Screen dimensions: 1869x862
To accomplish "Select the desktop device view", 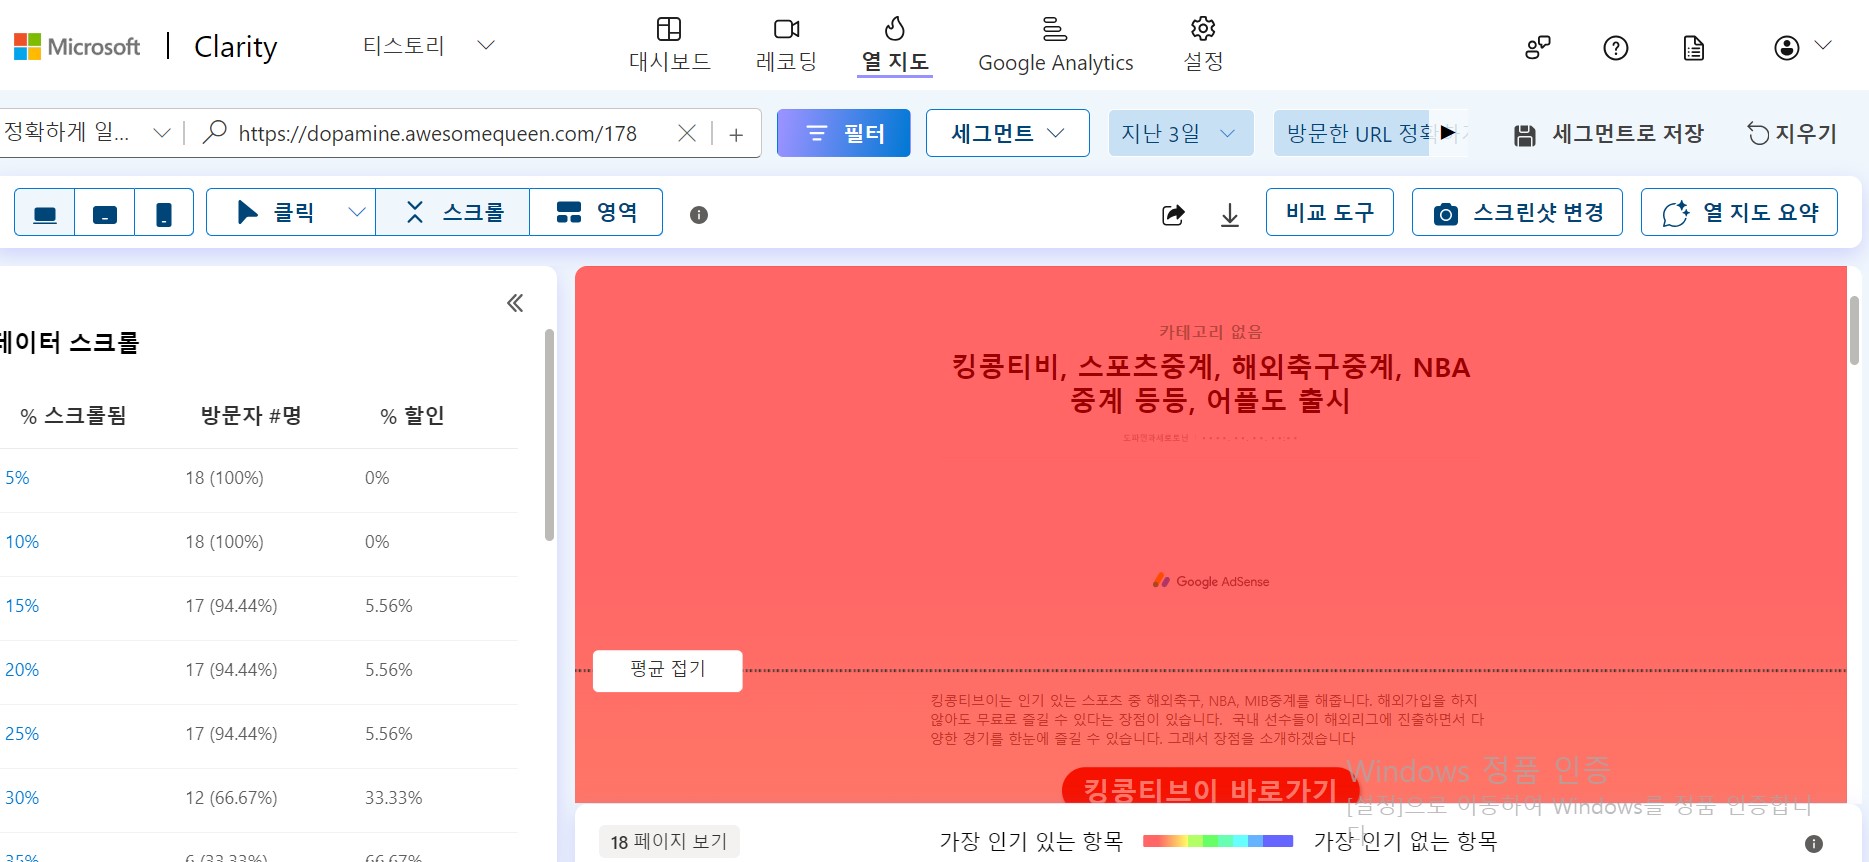I will pyautogui.click(x=45, y=213).
